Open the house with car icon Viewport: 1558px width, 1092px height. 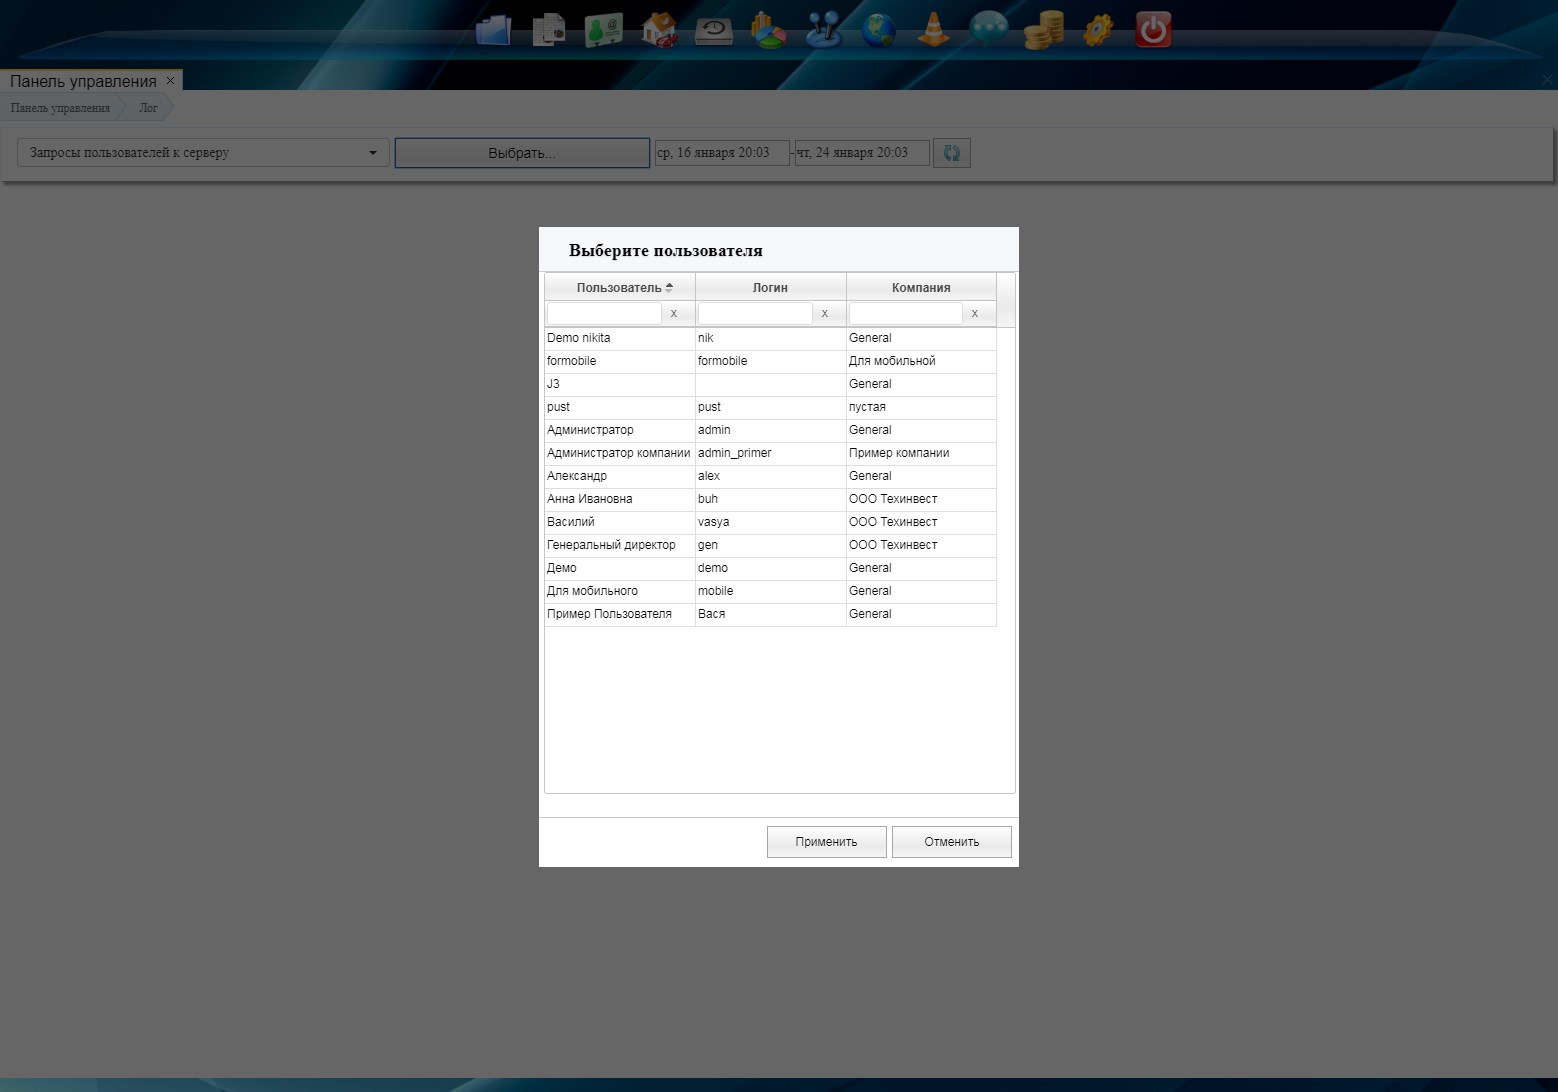[x=658, y=30]
